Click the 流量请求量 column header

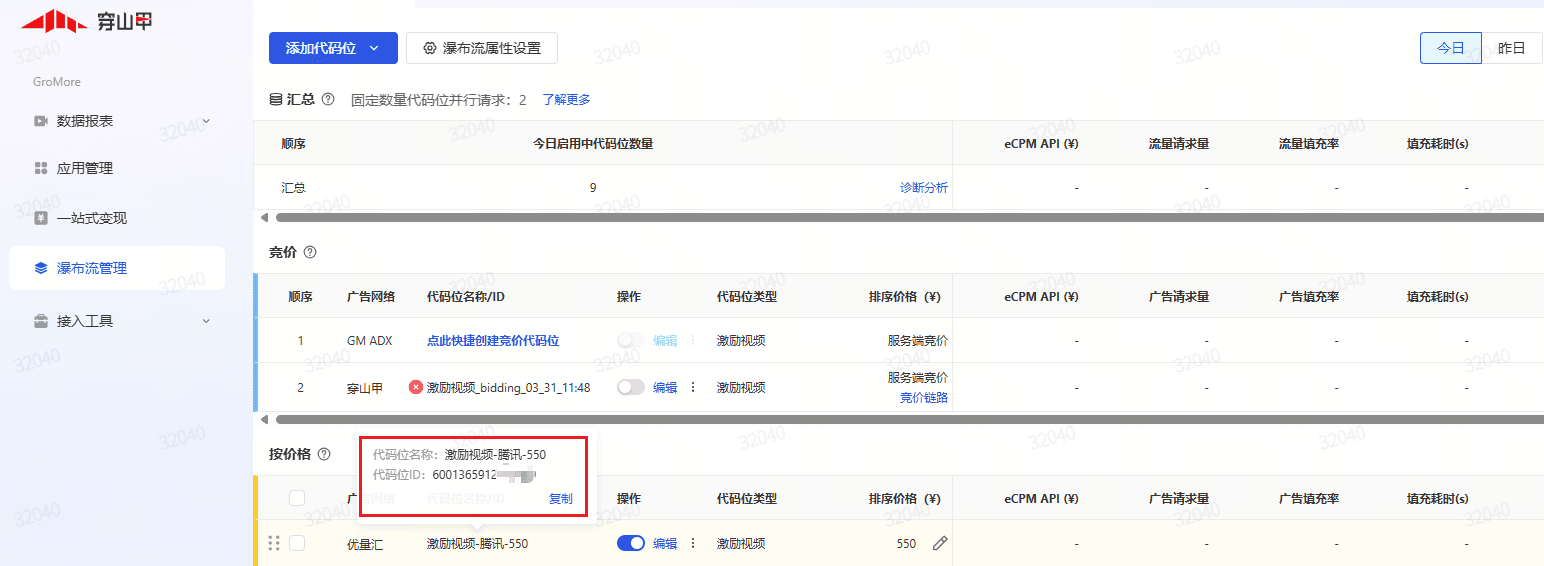pos(1179,144)
